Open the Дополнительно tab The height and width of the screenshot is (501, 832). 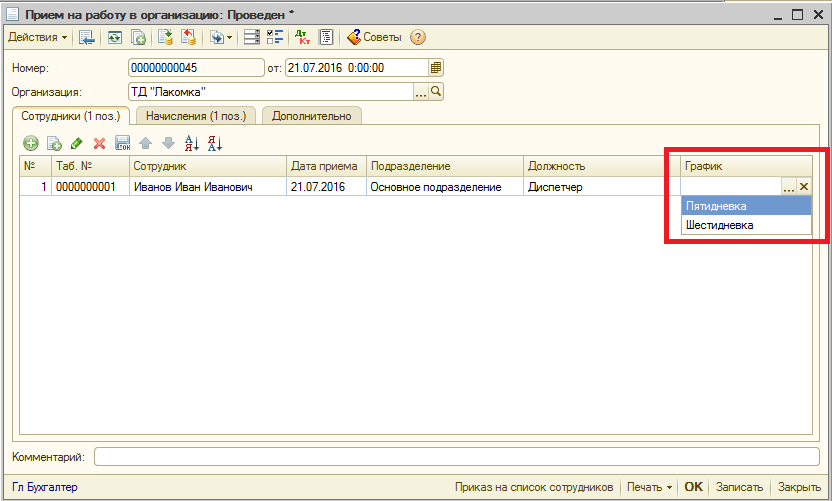coord(312,116)
